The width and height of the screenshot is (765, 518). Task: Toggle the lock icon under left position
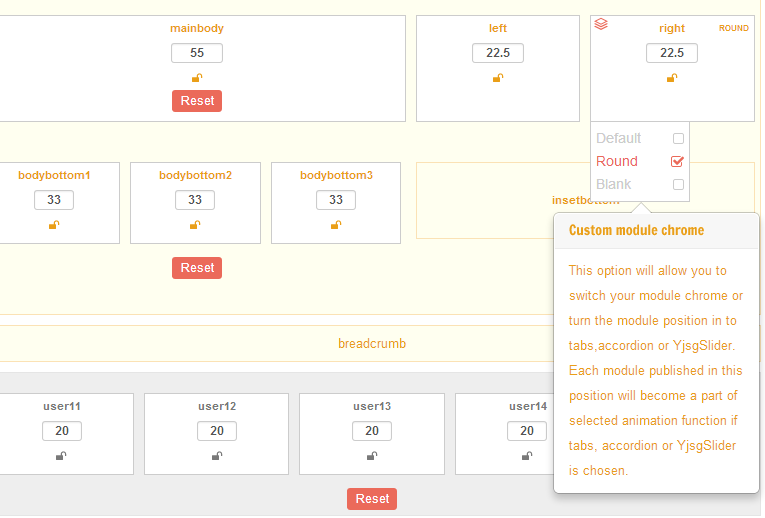498,78
